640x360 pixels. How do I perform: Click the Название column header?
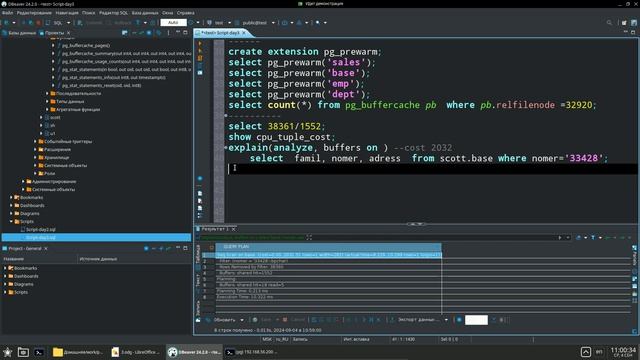point(39,259)
